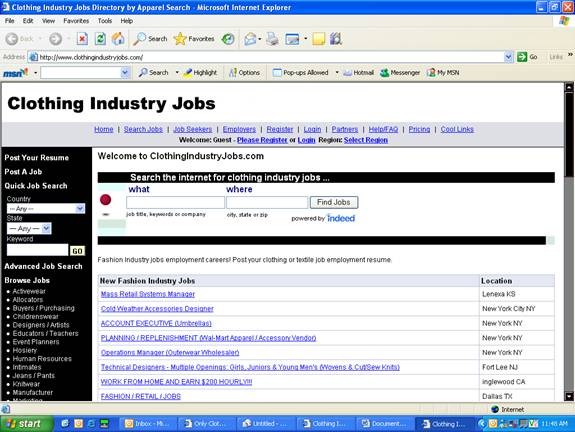575x432 pixels.
Task: Expand the Edit icon dropdown arrow
Action: (305, 39)
